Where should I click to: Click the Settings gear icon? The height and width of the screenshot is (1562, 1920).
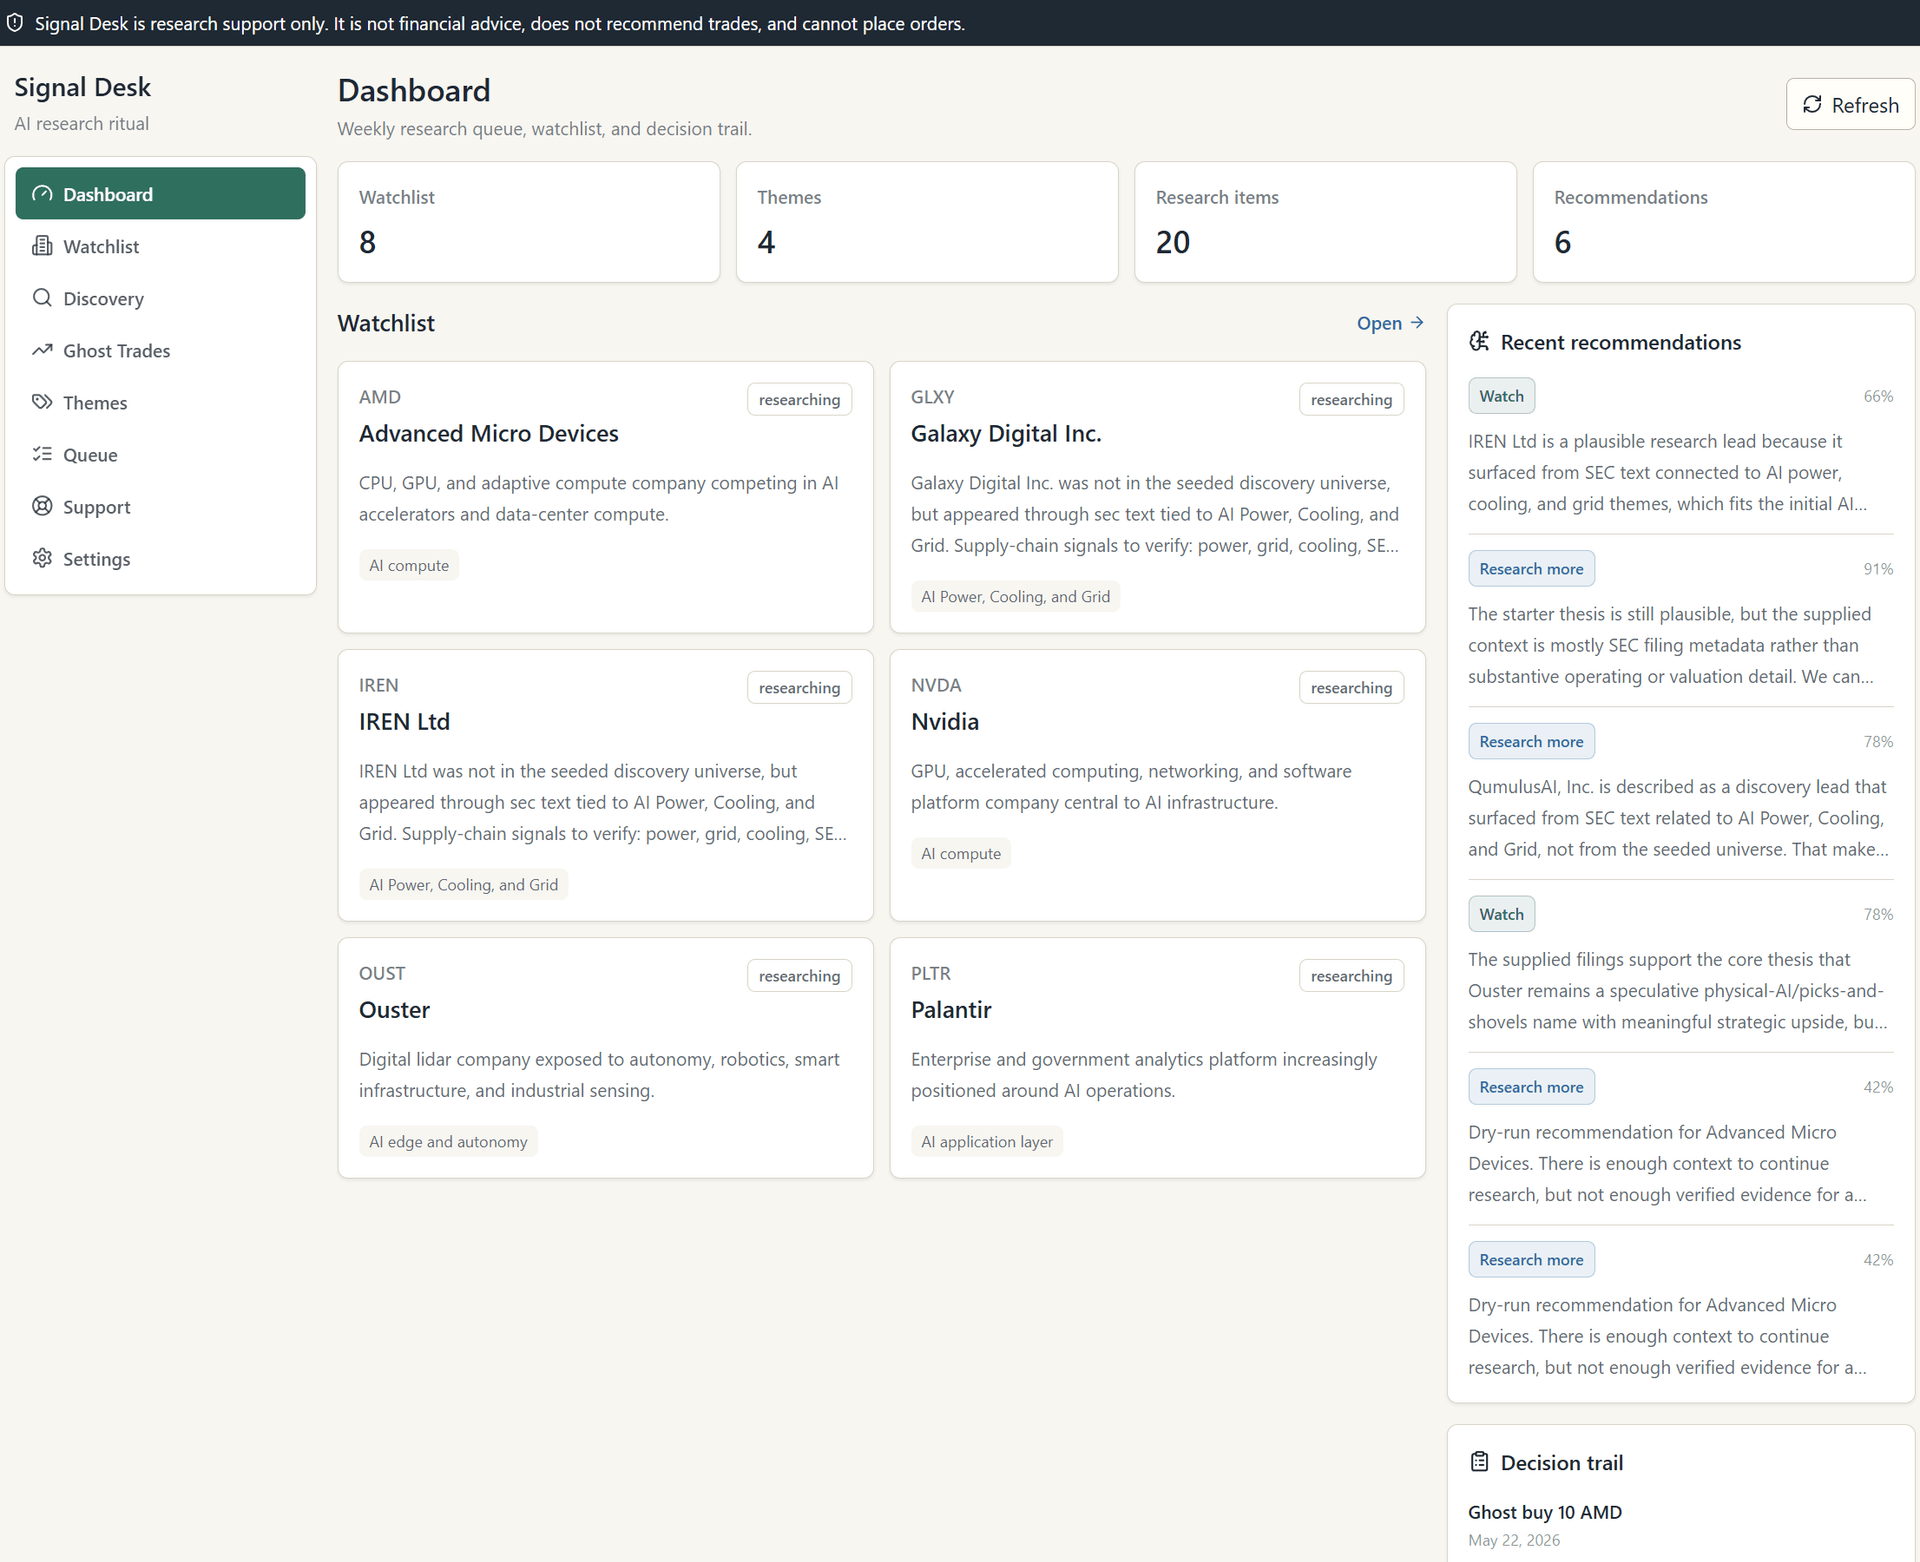point(42,558)
